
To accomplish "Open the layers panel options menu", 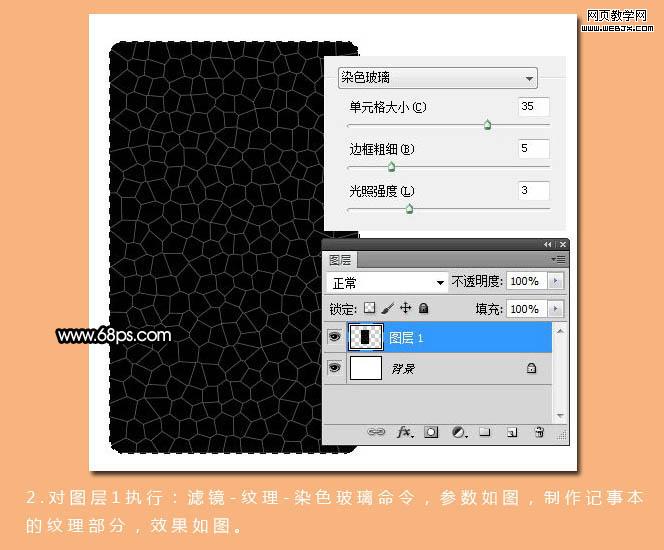I will point(558,259).
